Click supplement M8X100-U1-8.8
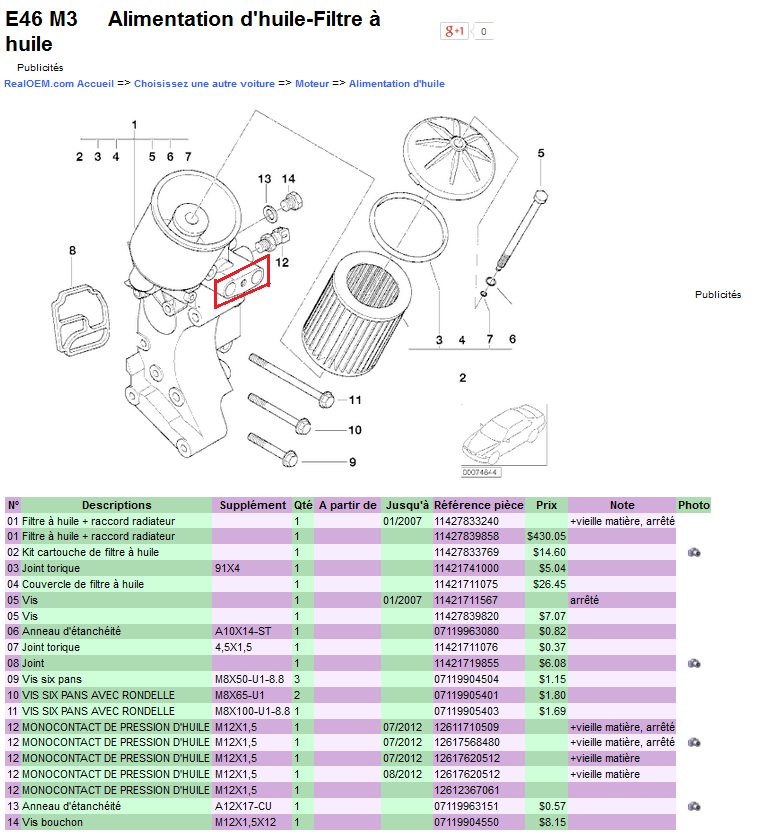Viewport: 771px width, 834px height. [x=253, y=711]
